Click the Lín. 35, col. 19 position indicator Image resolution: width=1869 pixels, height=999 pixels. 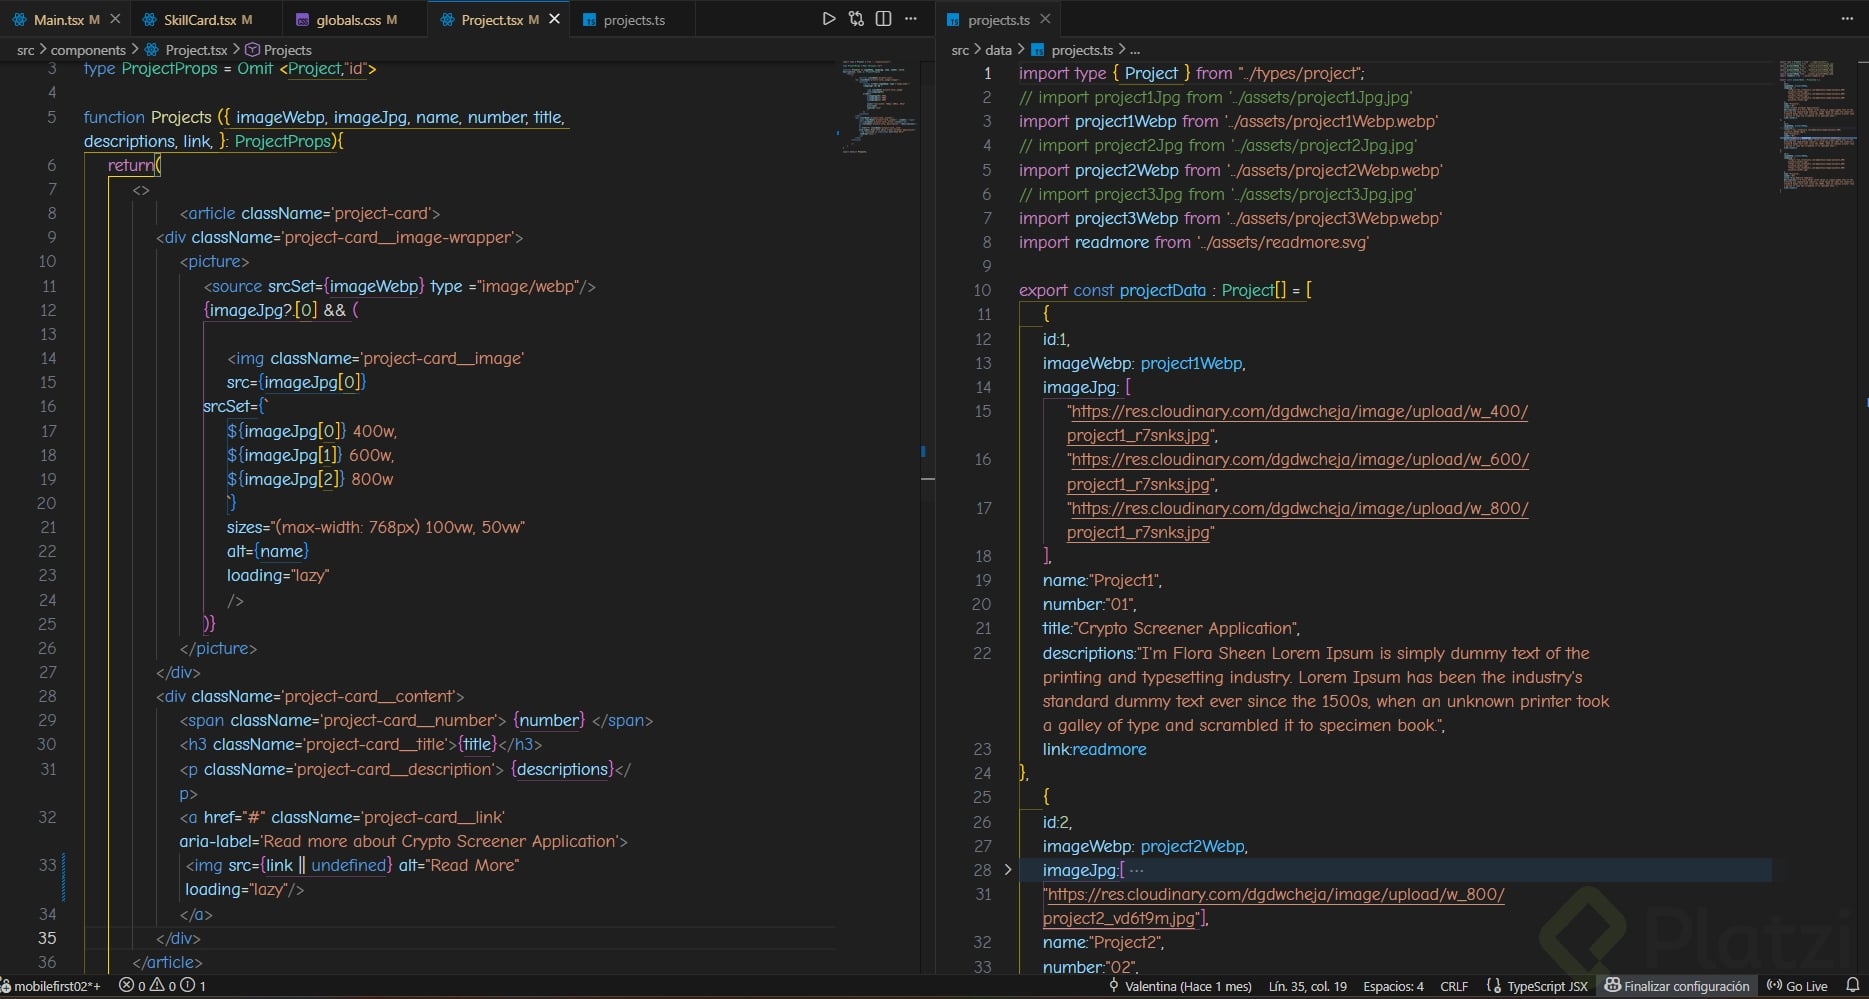coord(1306,986)
